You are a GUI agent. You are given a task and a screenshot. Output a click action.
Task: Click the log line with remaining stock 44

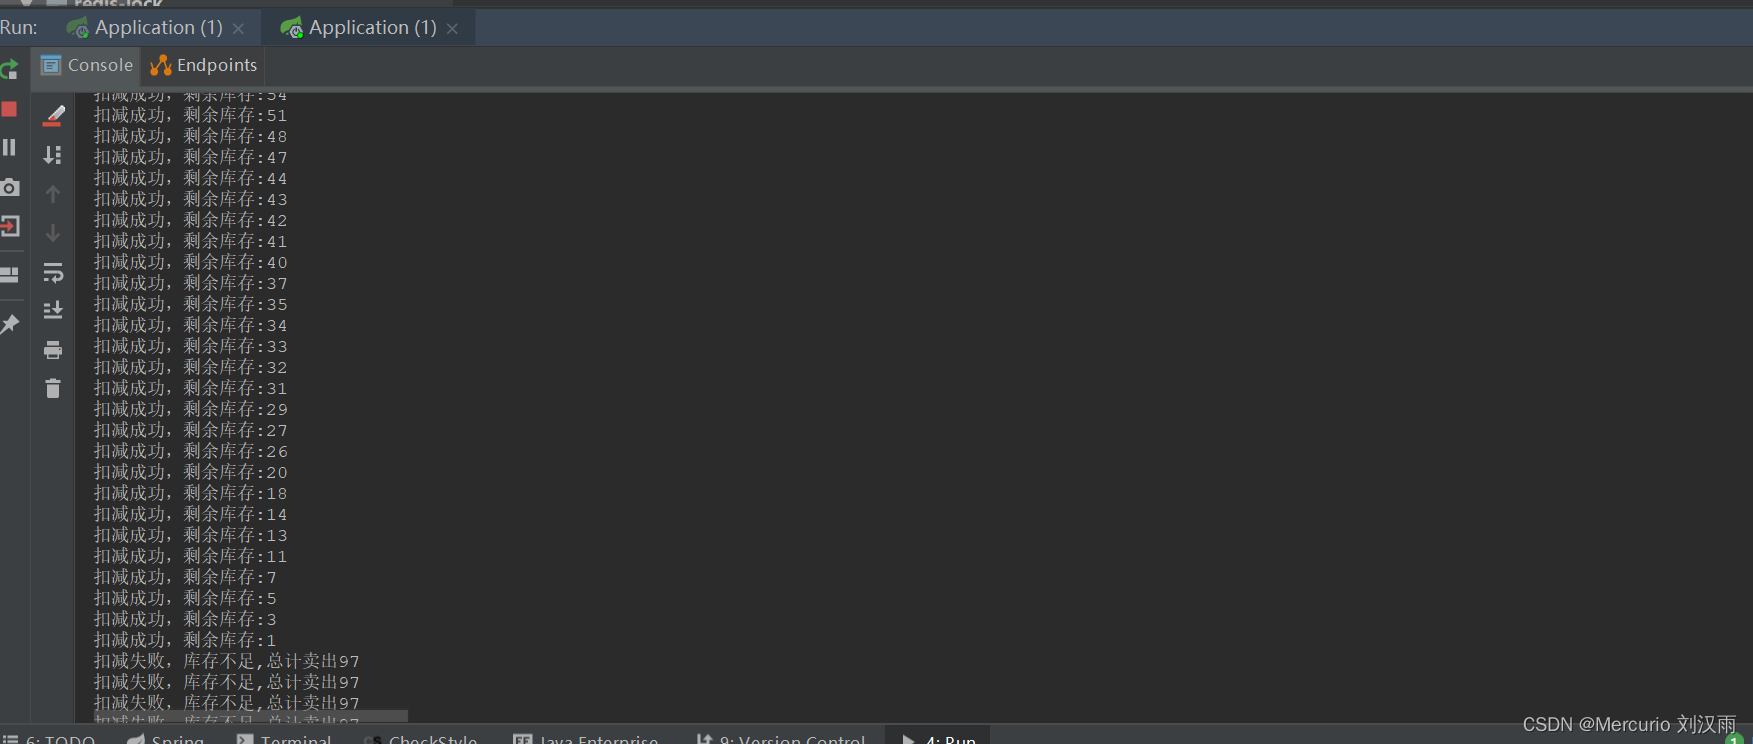pos(191,179)
